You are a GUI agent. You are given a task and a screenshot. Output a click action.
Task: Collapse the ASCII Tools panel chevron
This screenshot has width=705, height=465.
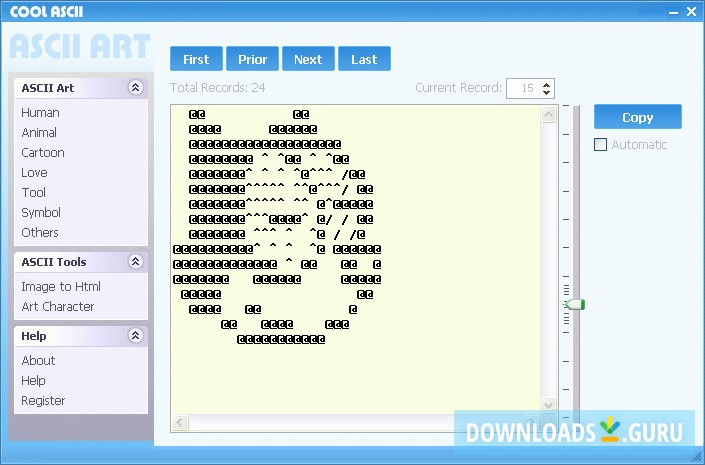[135, 261]
